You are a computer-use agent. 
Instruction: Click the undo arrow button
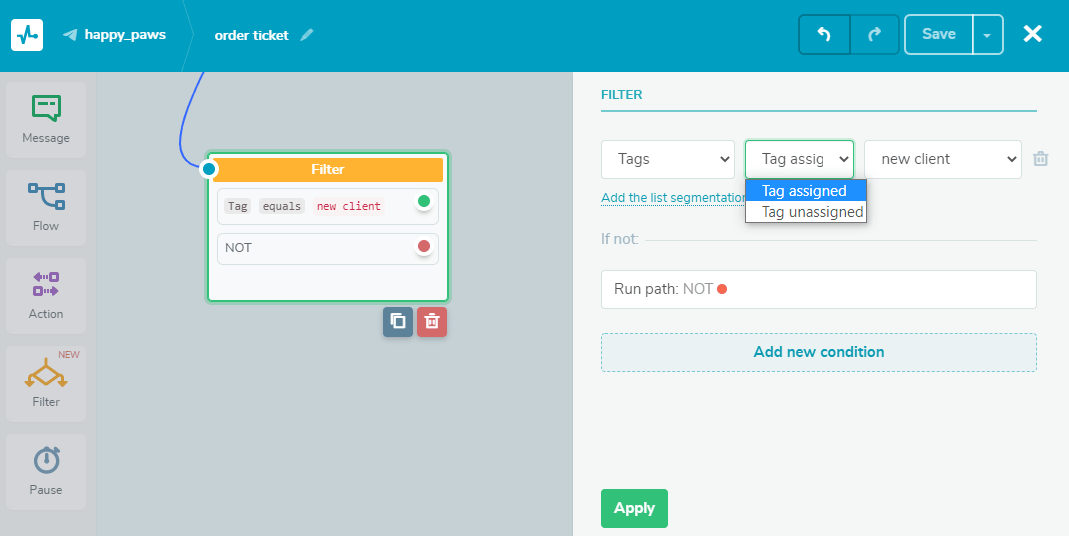(x=824, y=34)
